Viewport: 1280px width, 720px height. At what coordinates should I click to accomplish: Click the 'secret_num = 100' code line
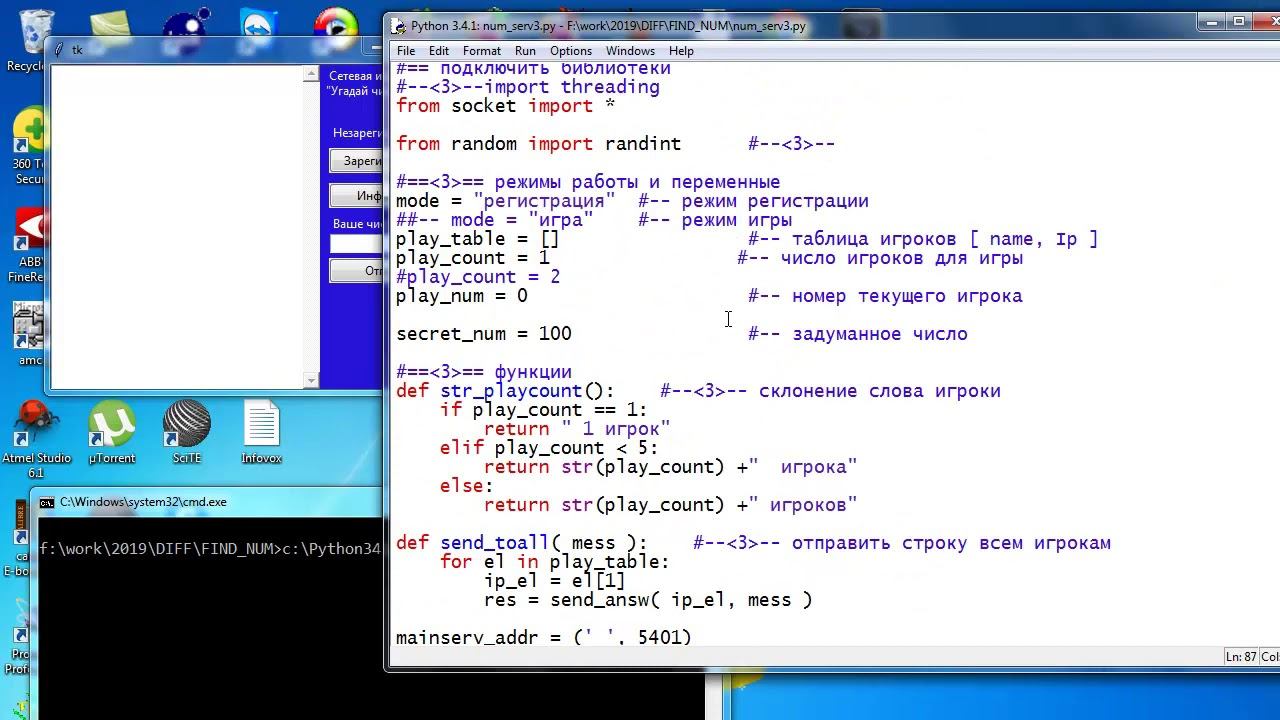pyautogui.click(x=484, y=334)
